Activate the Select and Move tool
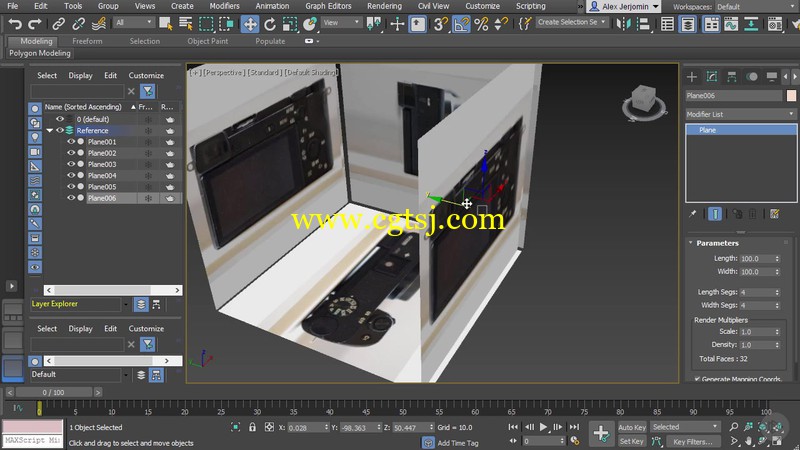Screen dimensions: 800x450 pos(250,24)
